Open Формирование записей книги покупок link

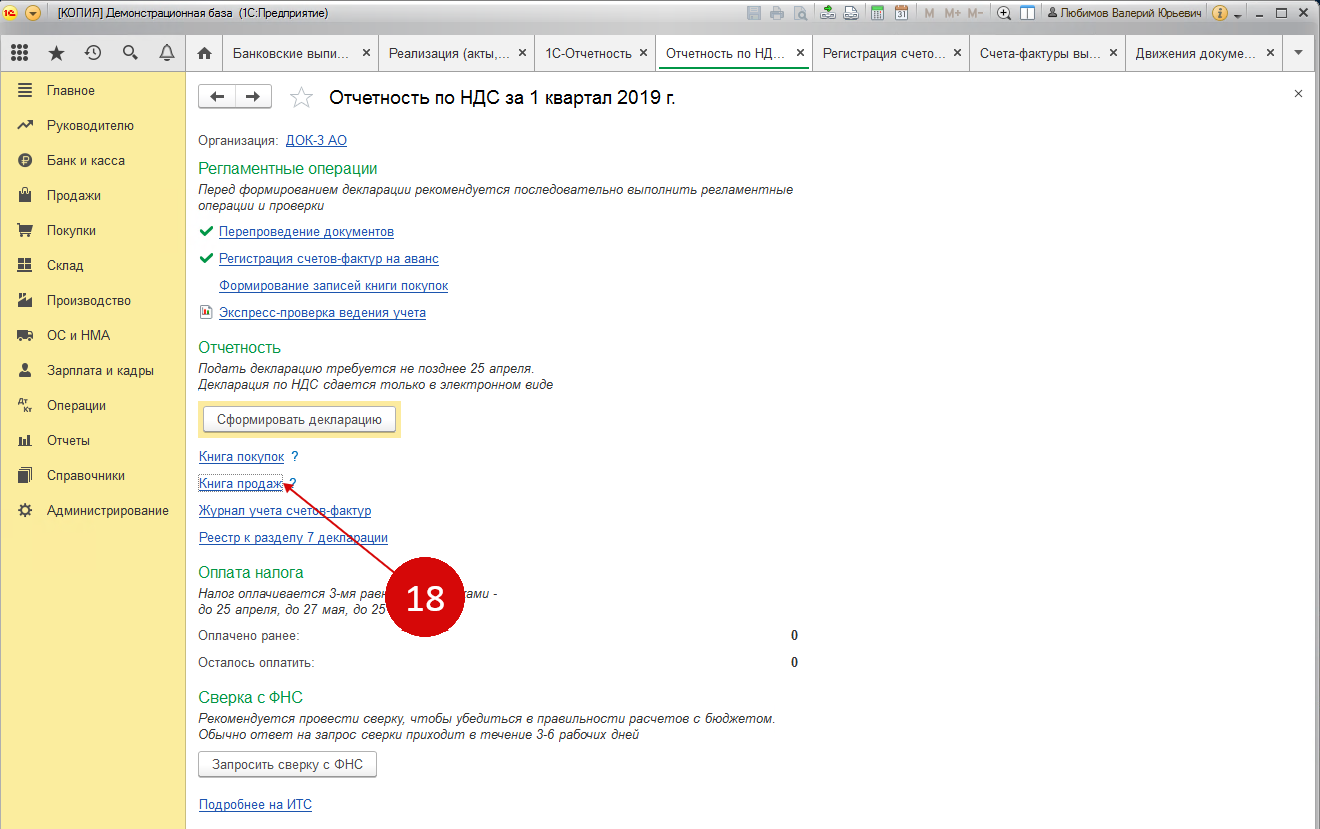[x=333, y=285]
